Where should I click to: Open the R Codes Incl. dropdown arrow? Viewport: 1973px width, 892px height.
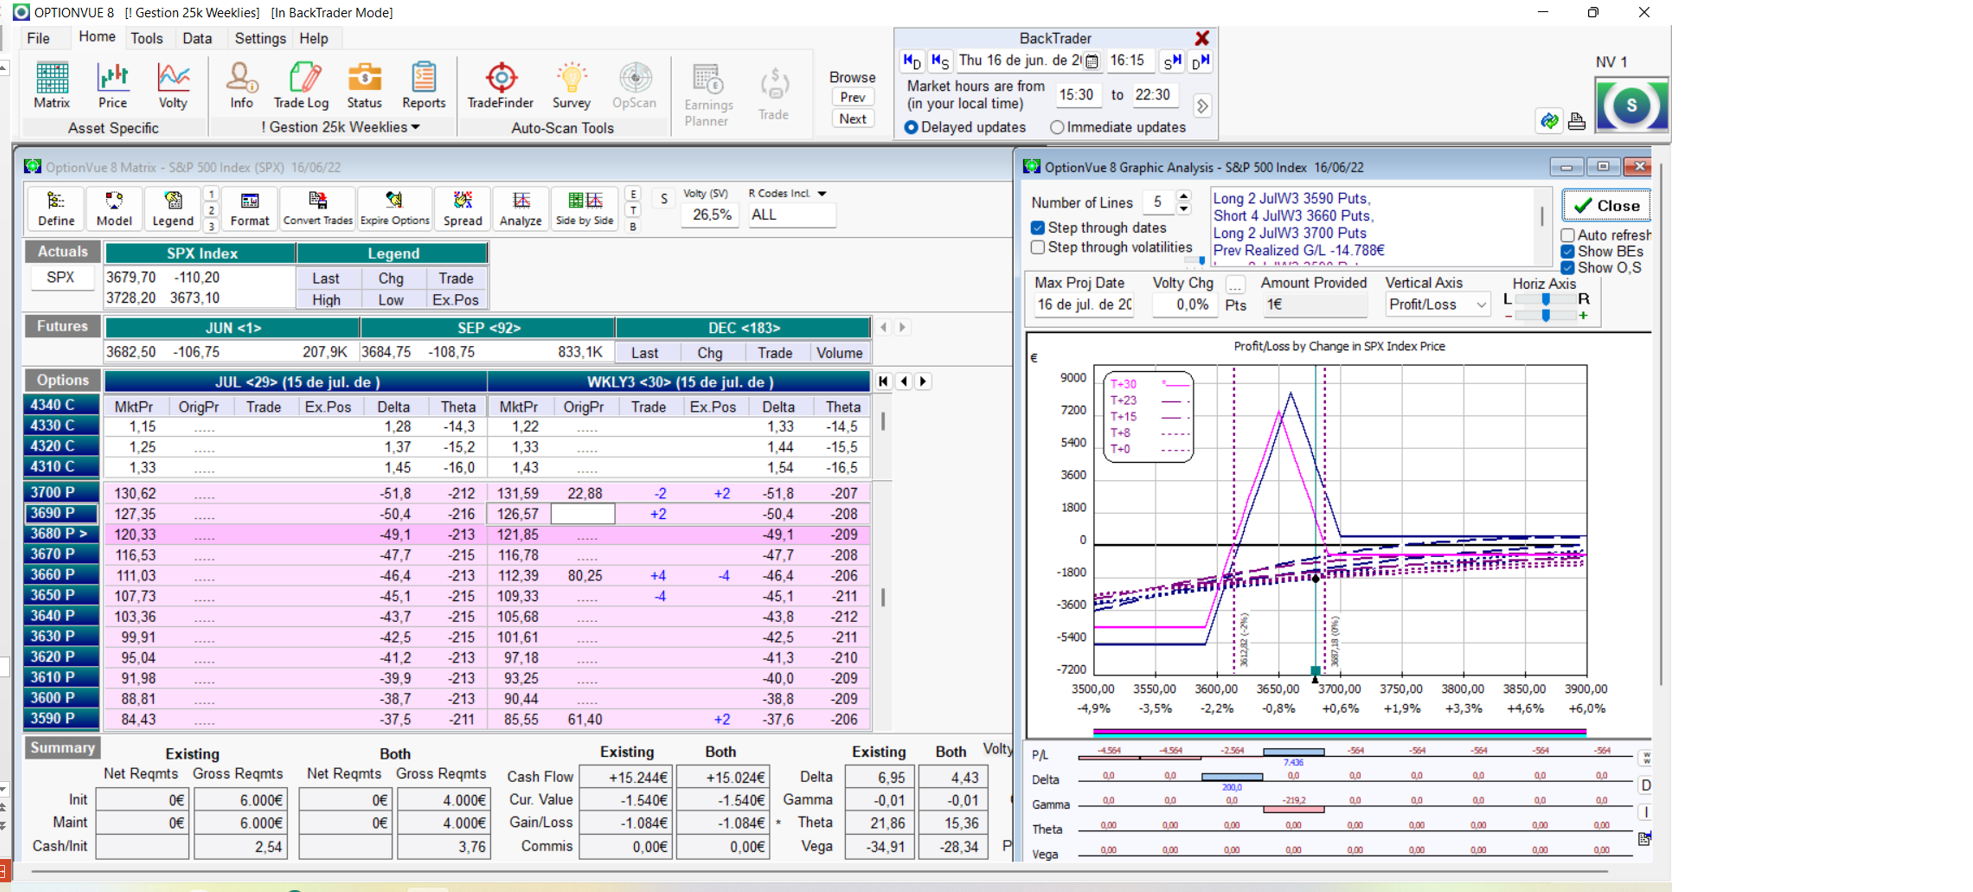pyautogui.click(x=822, y=194)
